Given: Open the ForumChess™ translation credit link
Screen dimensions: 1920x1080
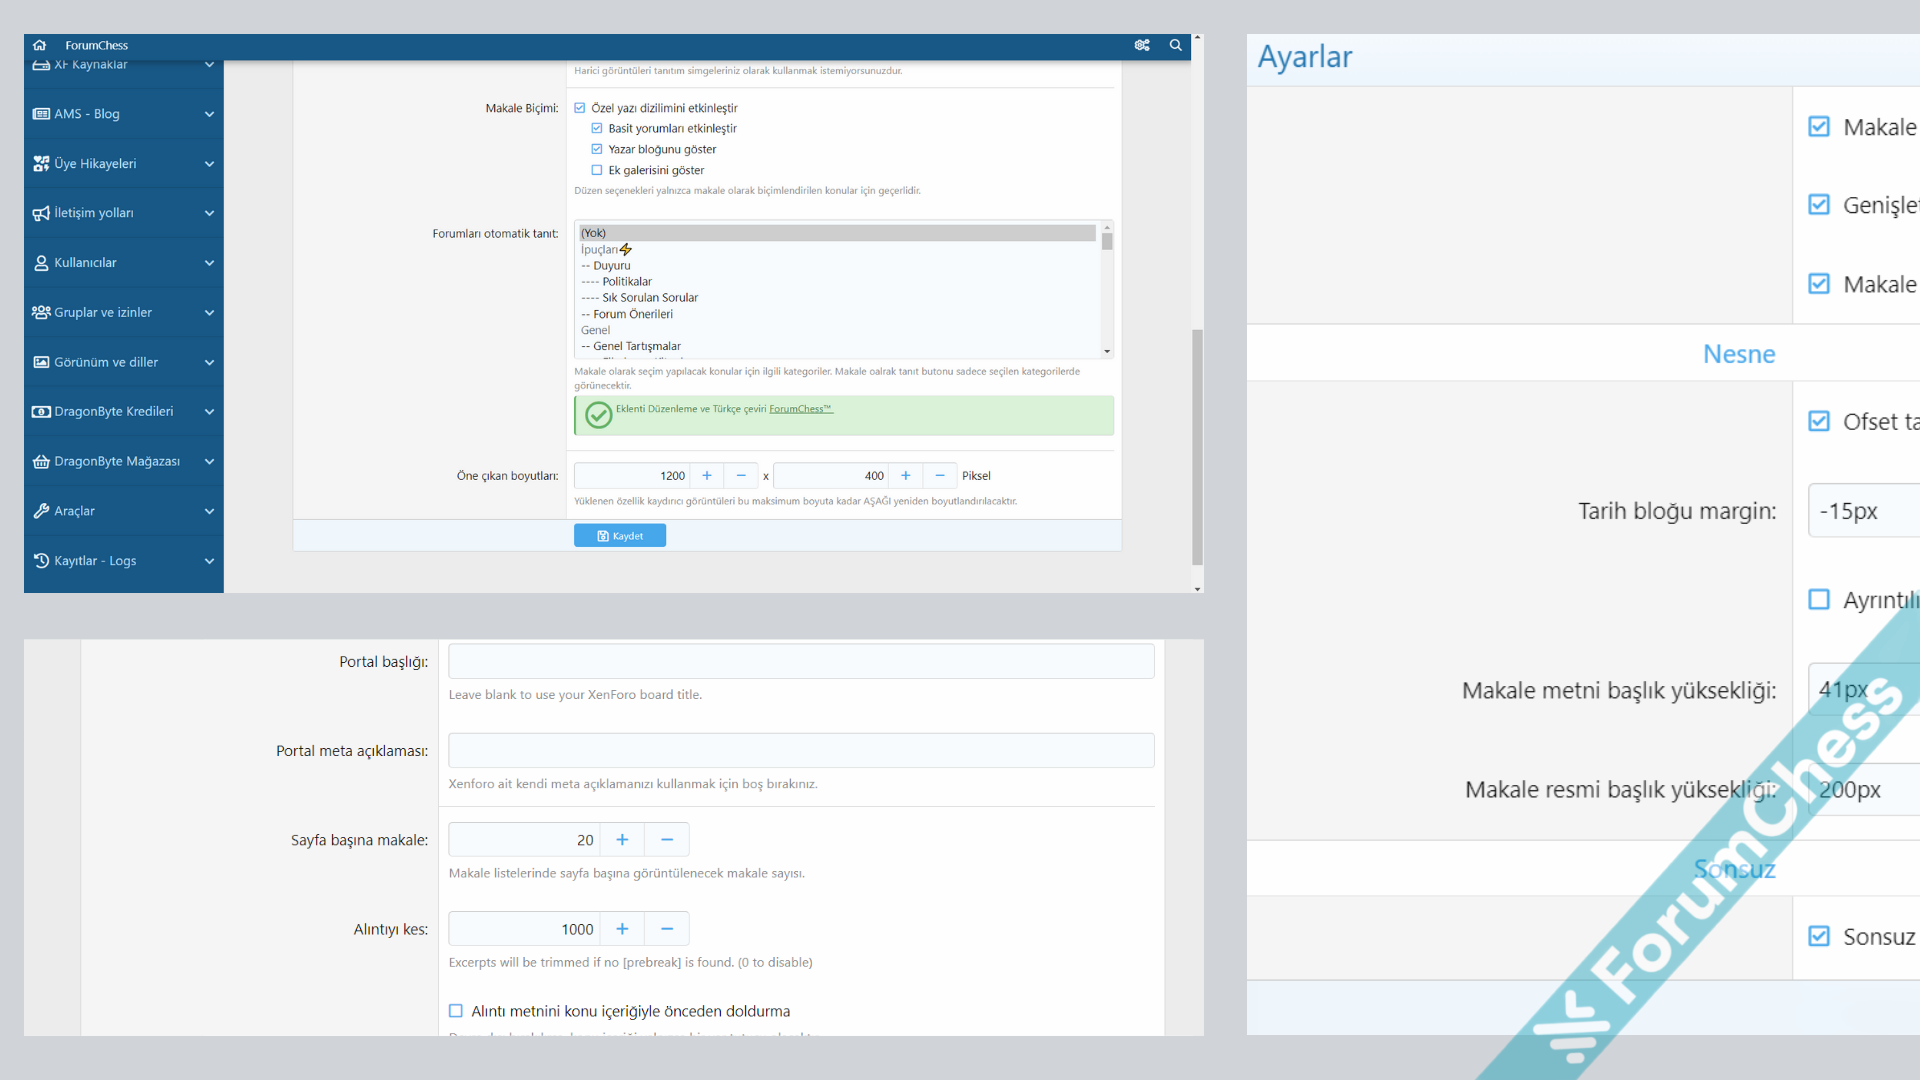Looking at the screenshot, I should coord(800,409).
